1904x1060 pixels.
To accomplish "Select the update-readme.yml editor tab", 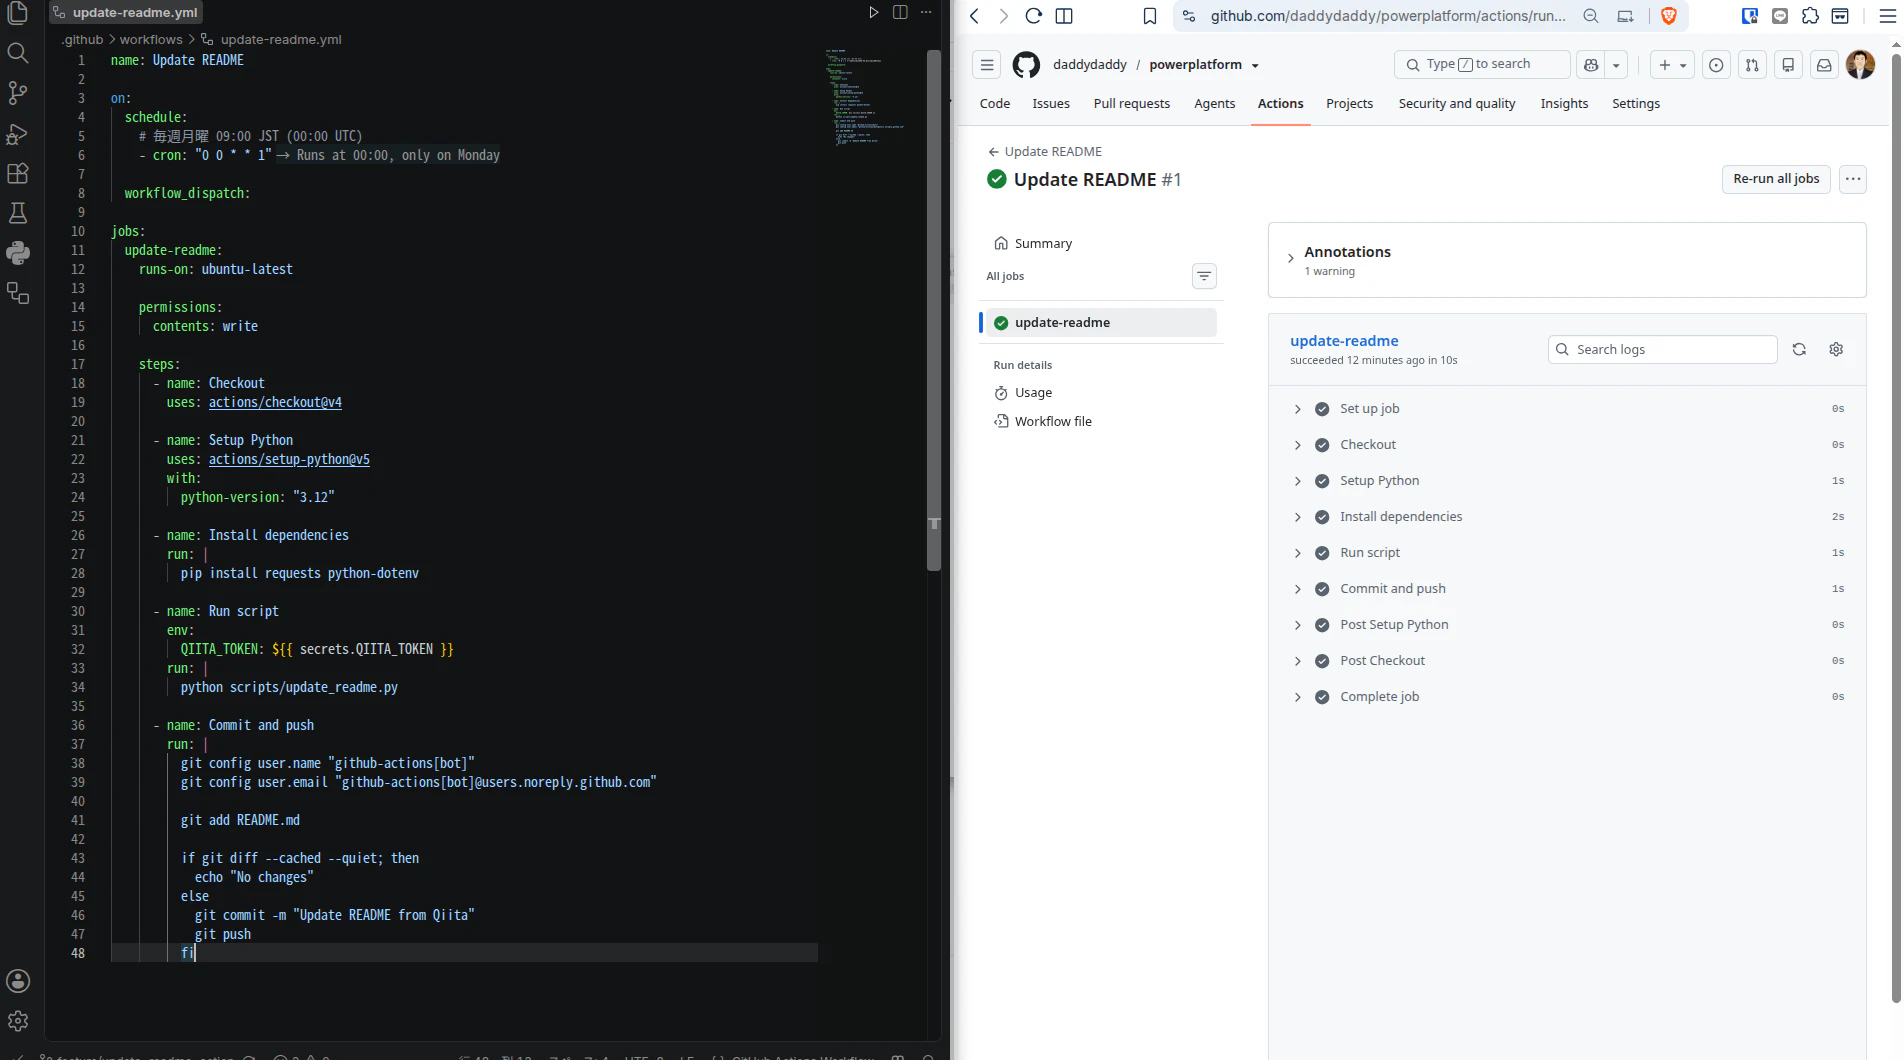I will 126,13.
